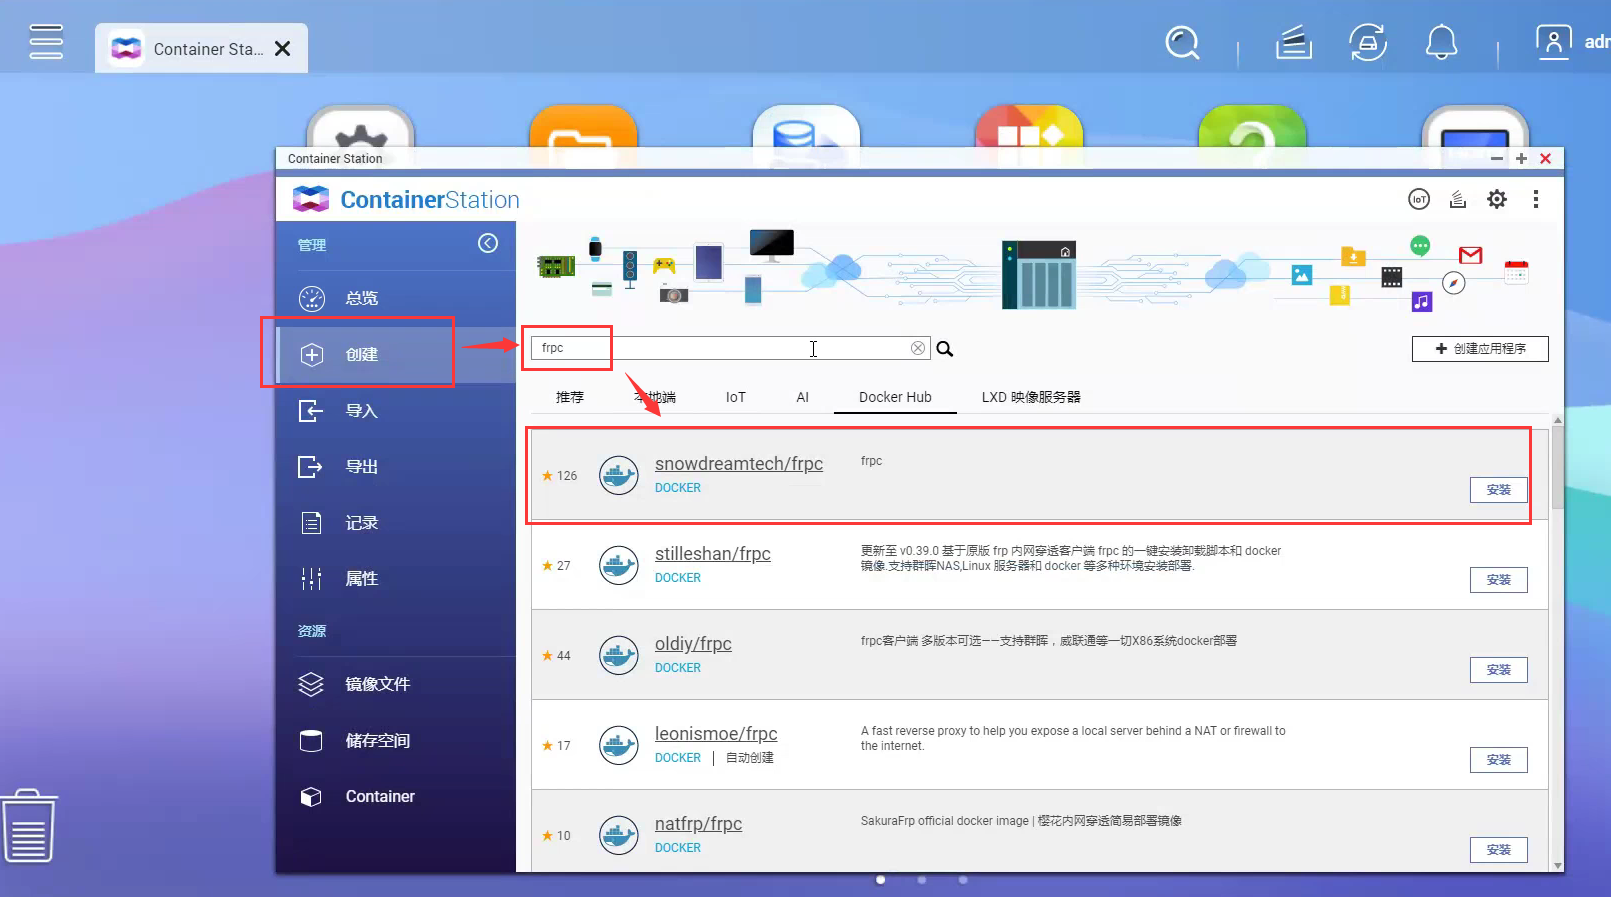Open the oldiy/frpc link
The height and width of the screenshot is (897, 1611).
[x=693, y=644]
